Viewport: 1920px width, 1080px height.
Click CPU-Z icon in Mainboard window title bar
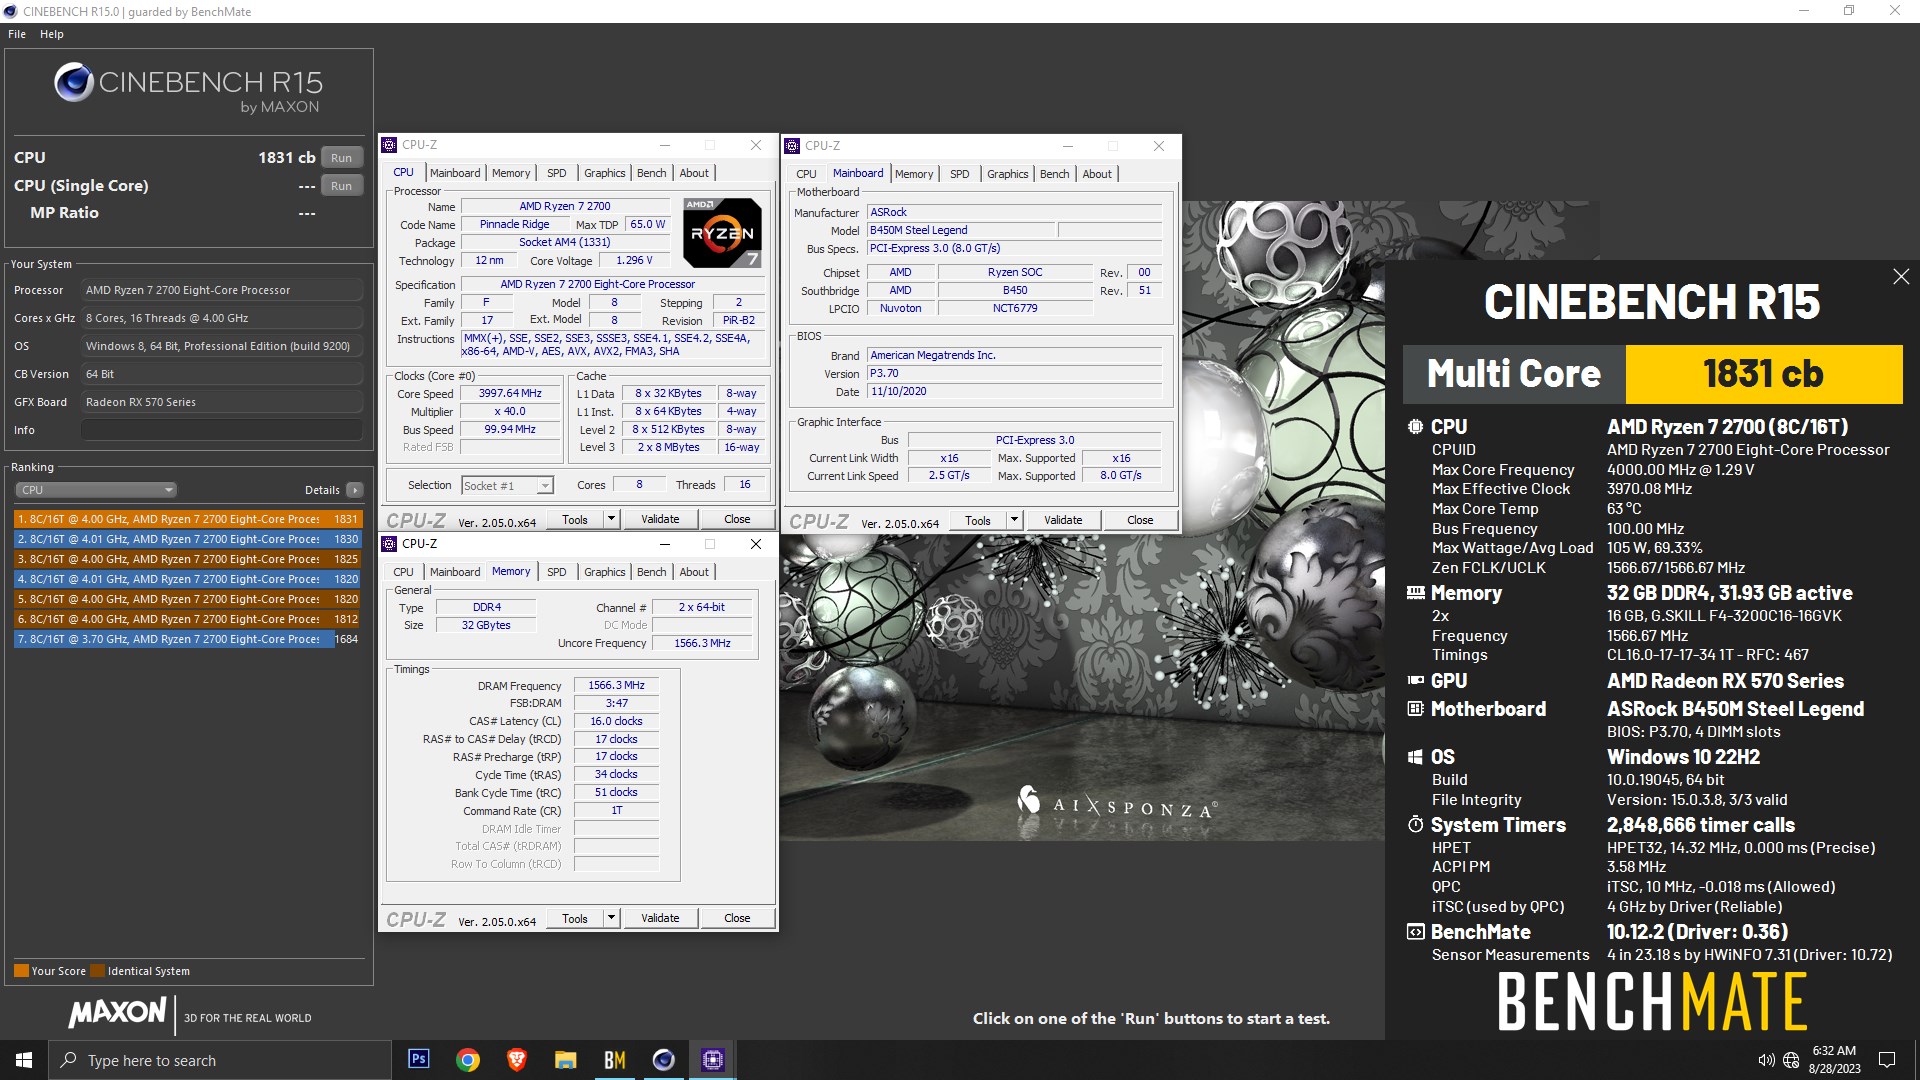pos(793,146)
